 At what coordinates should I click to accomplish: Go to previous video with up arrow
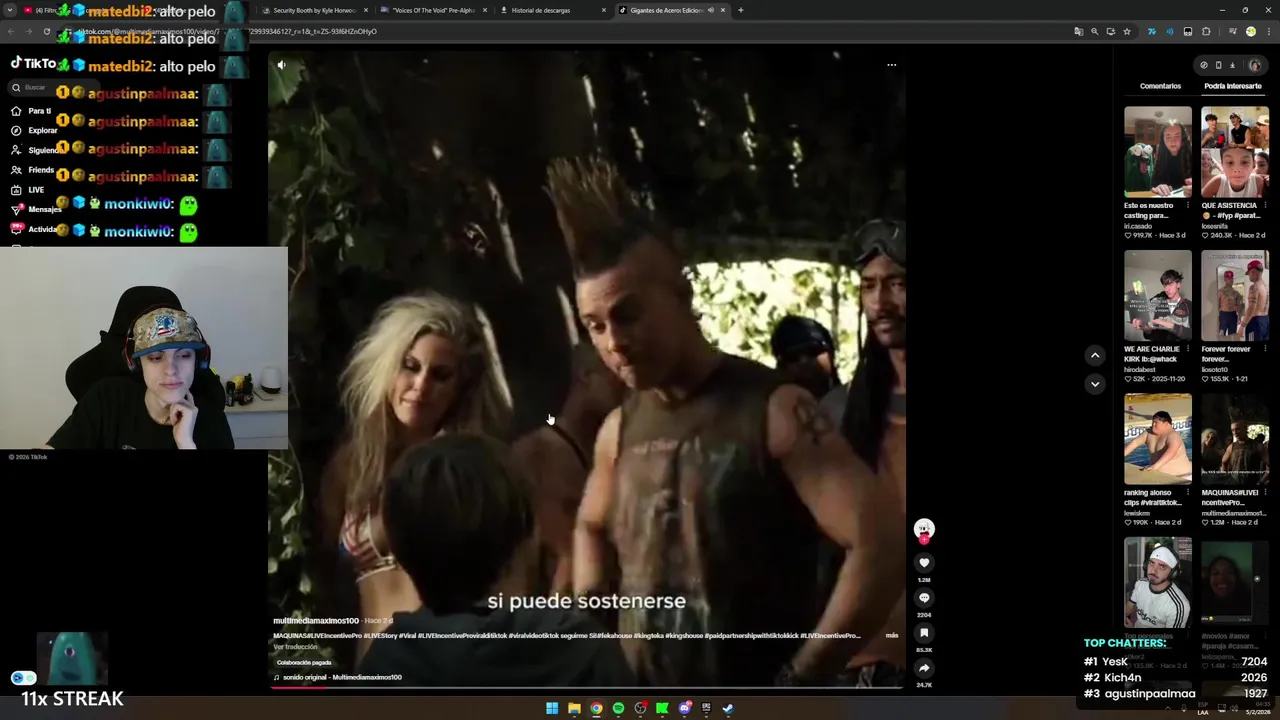click(1095, 355)
